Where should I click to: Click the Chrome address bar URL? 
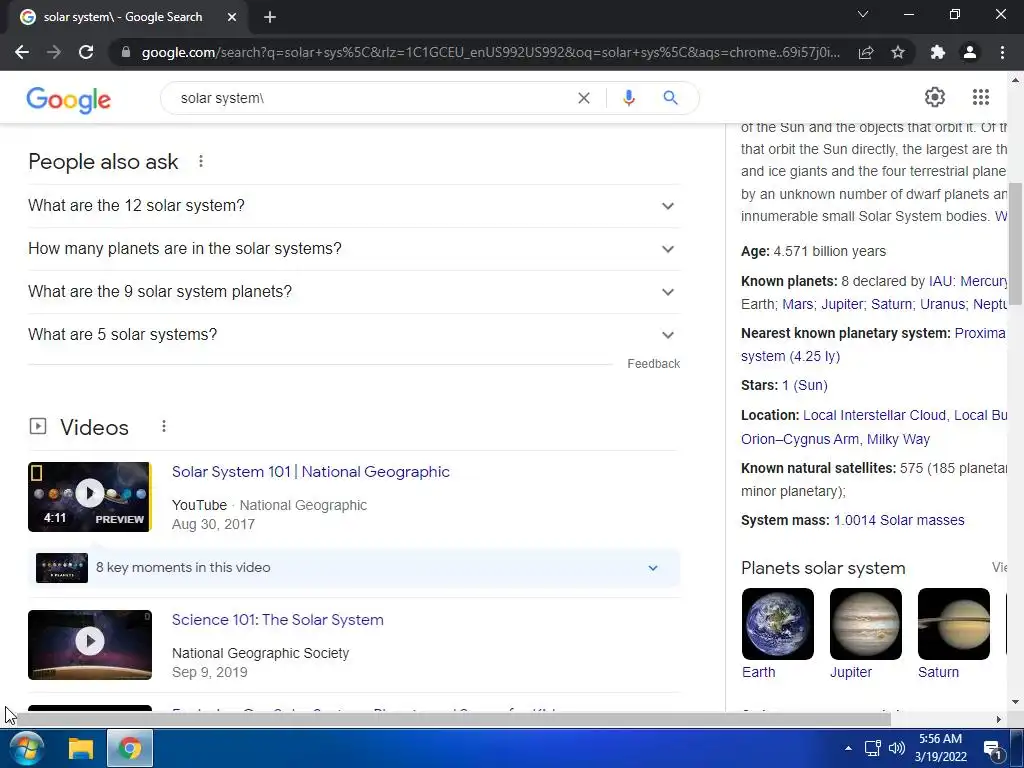click(x=490, y=52)
